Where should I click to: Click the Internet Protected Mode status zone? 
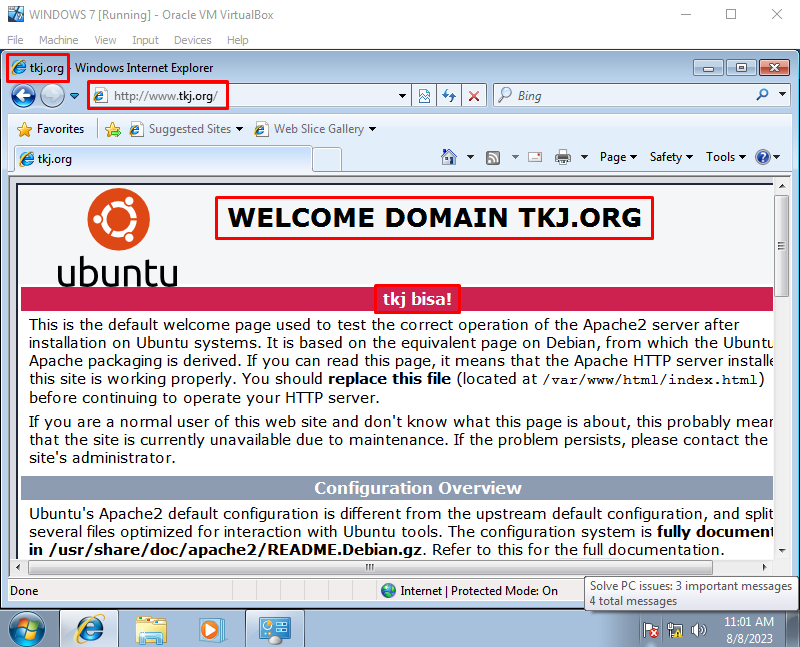click(469, 591)
